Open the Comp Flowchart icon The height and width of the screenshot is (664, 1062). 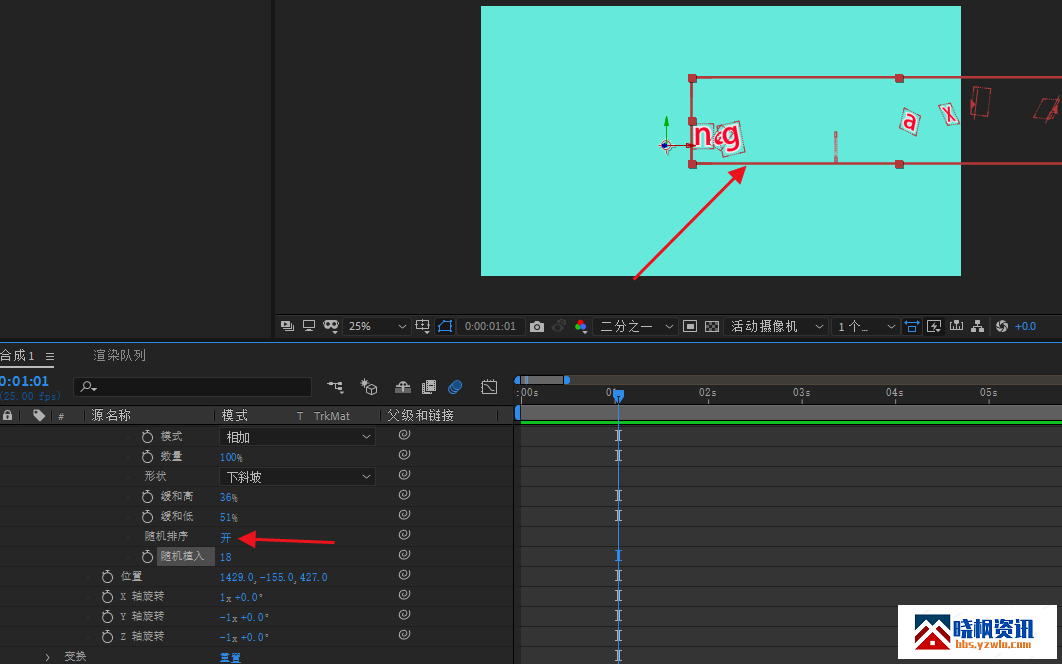click(x=977, y=326)
